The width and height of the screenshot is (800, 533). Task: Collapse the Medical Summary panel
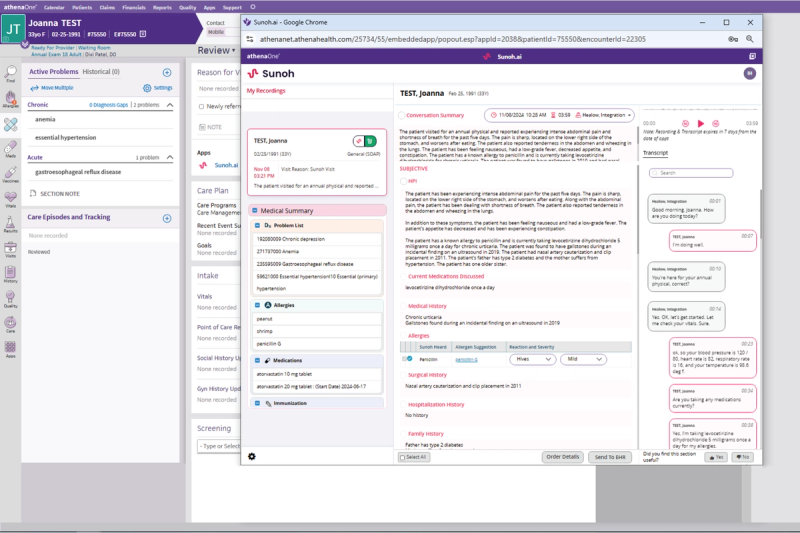tap(255, 210)
